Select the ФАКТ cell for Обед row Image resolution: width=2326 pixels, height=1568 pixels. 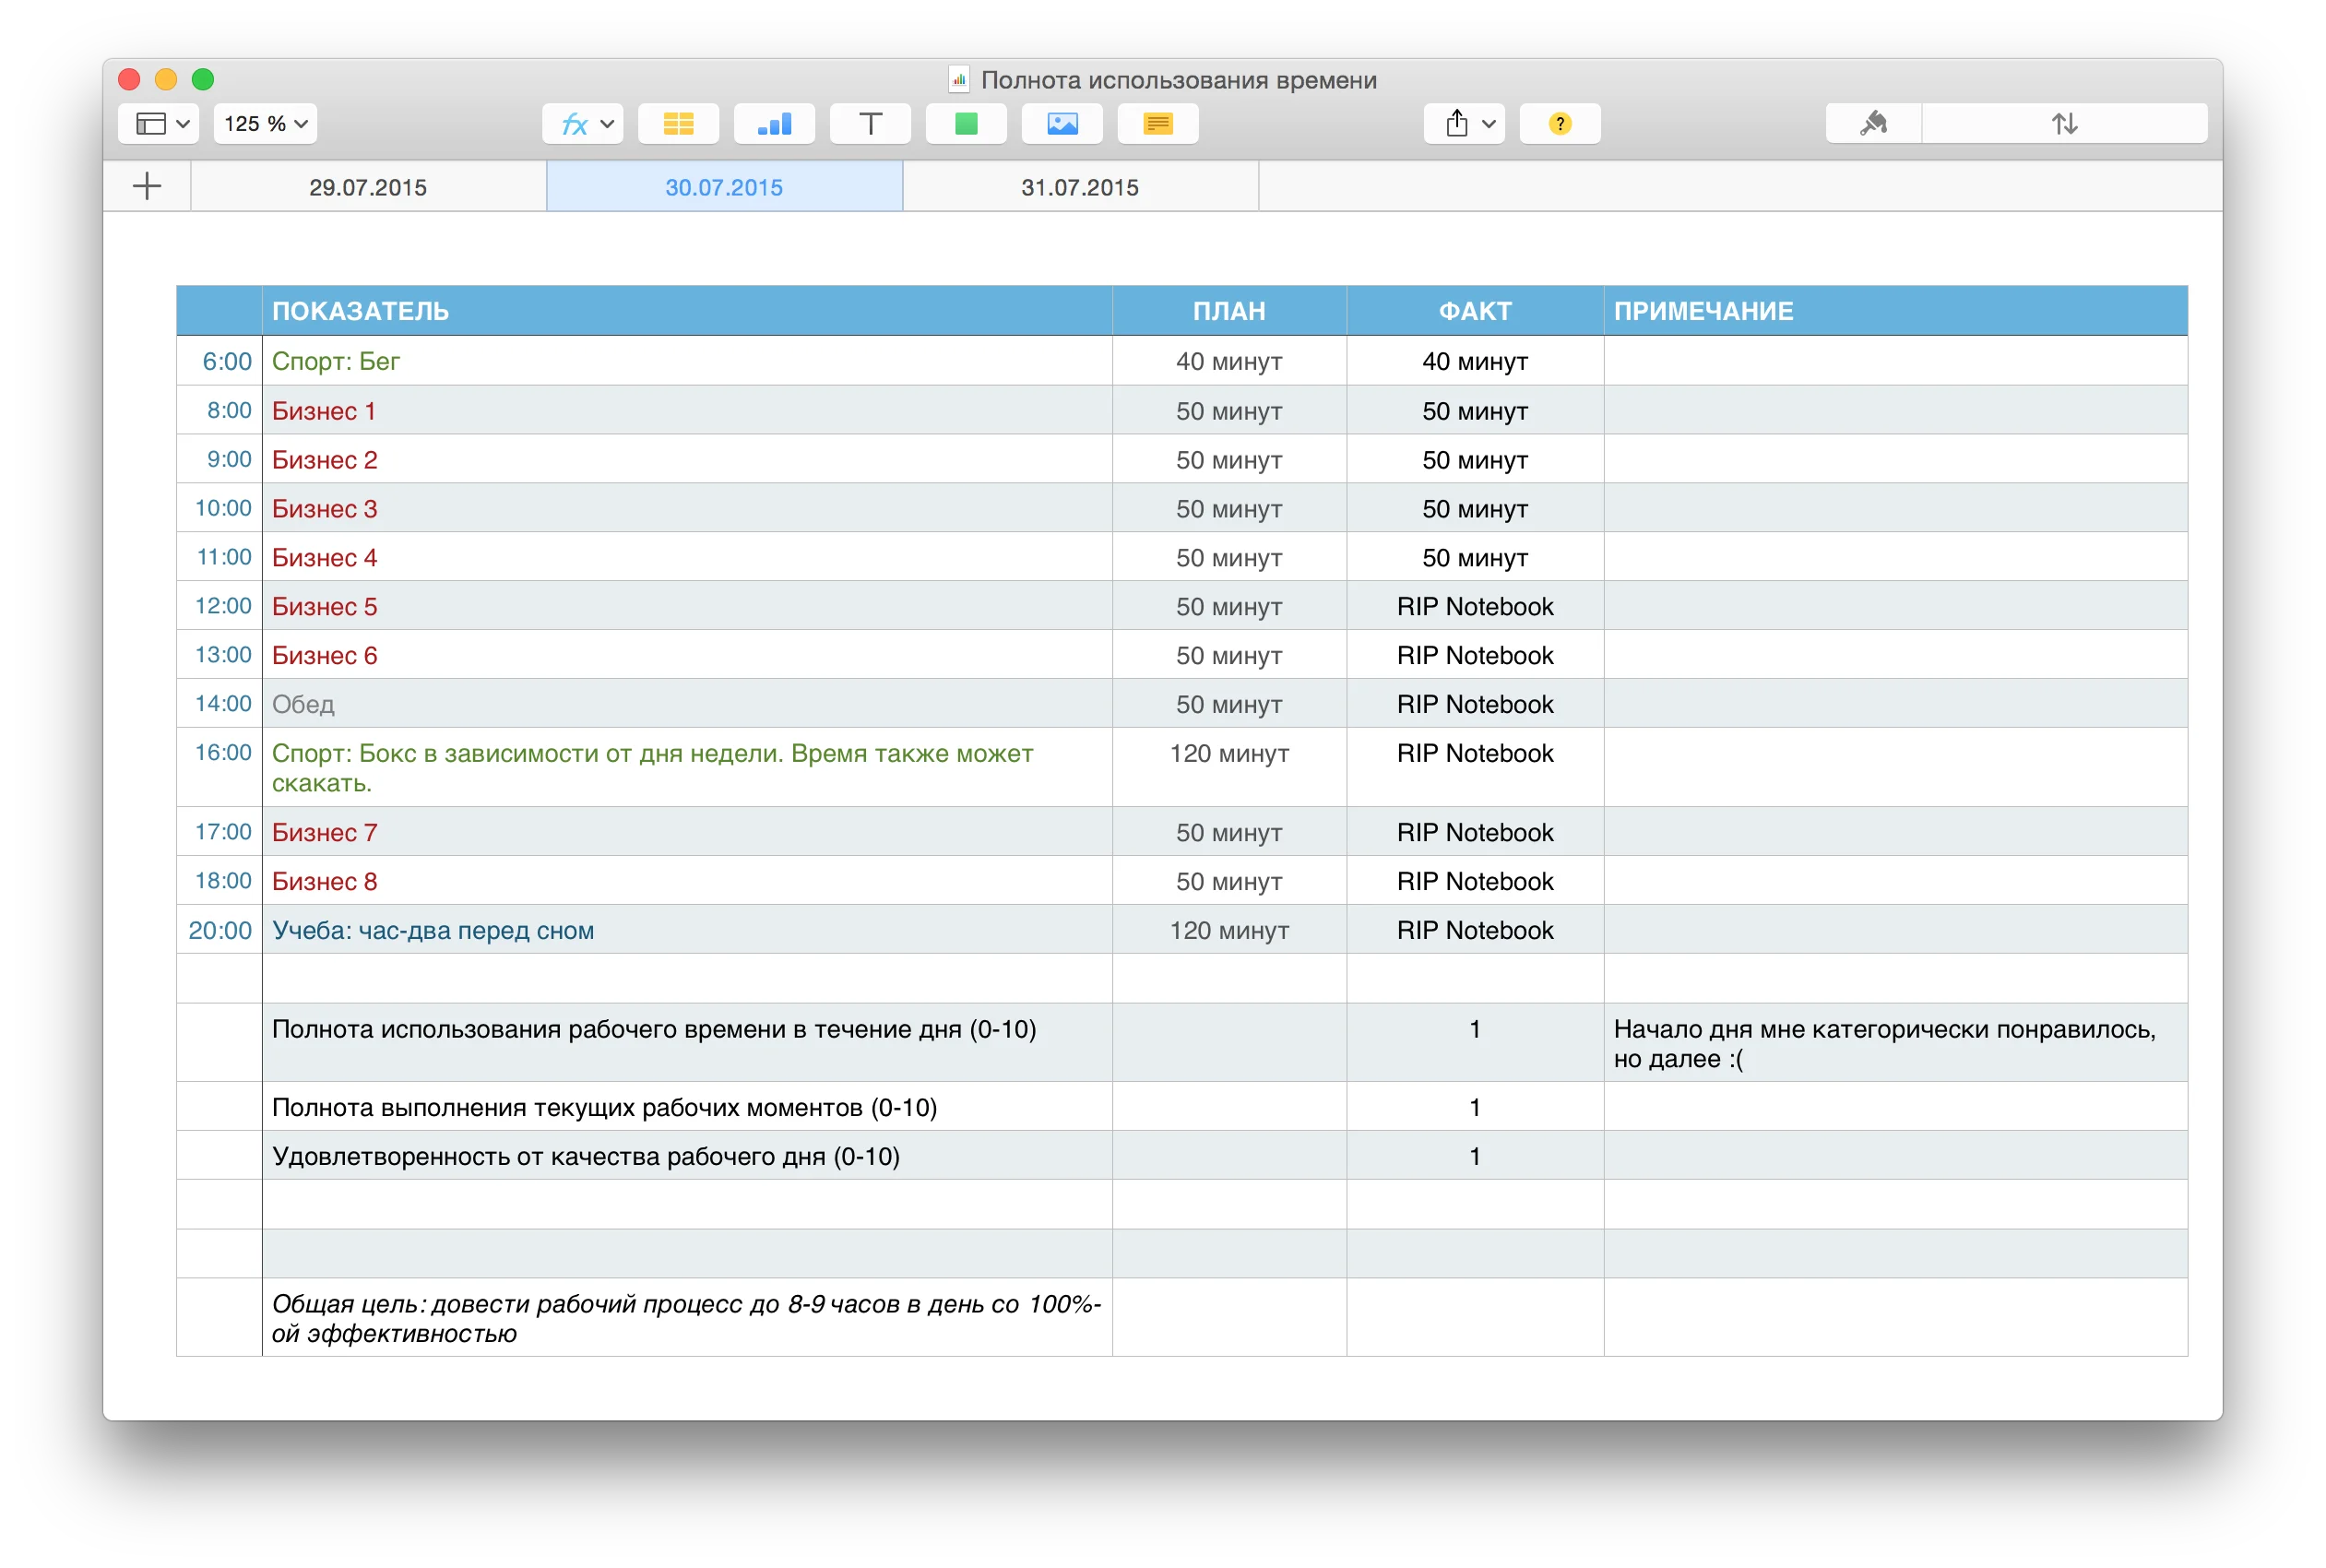coord(1475,704)
